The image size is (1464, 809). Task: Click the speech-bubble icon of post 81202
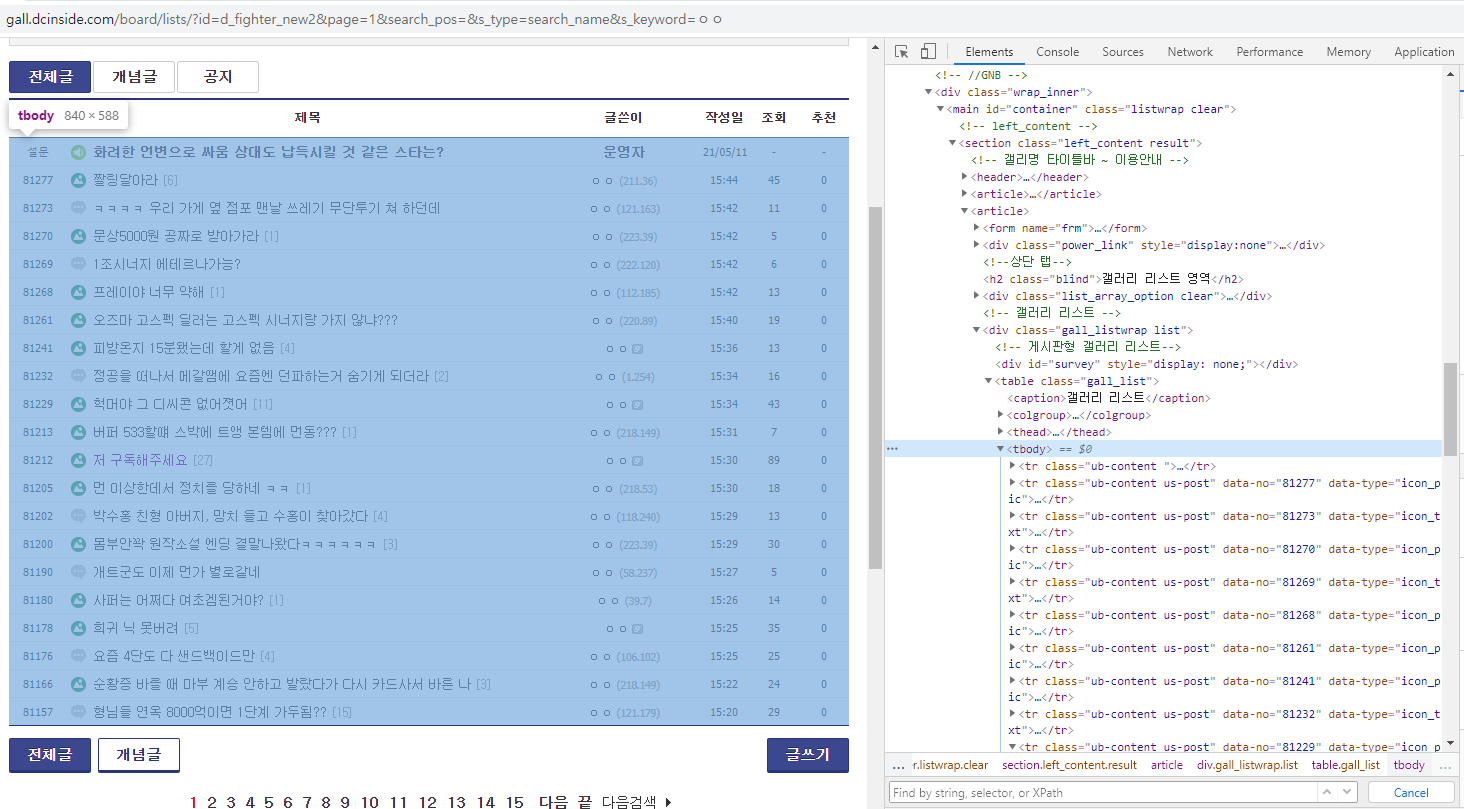point(78,516)
